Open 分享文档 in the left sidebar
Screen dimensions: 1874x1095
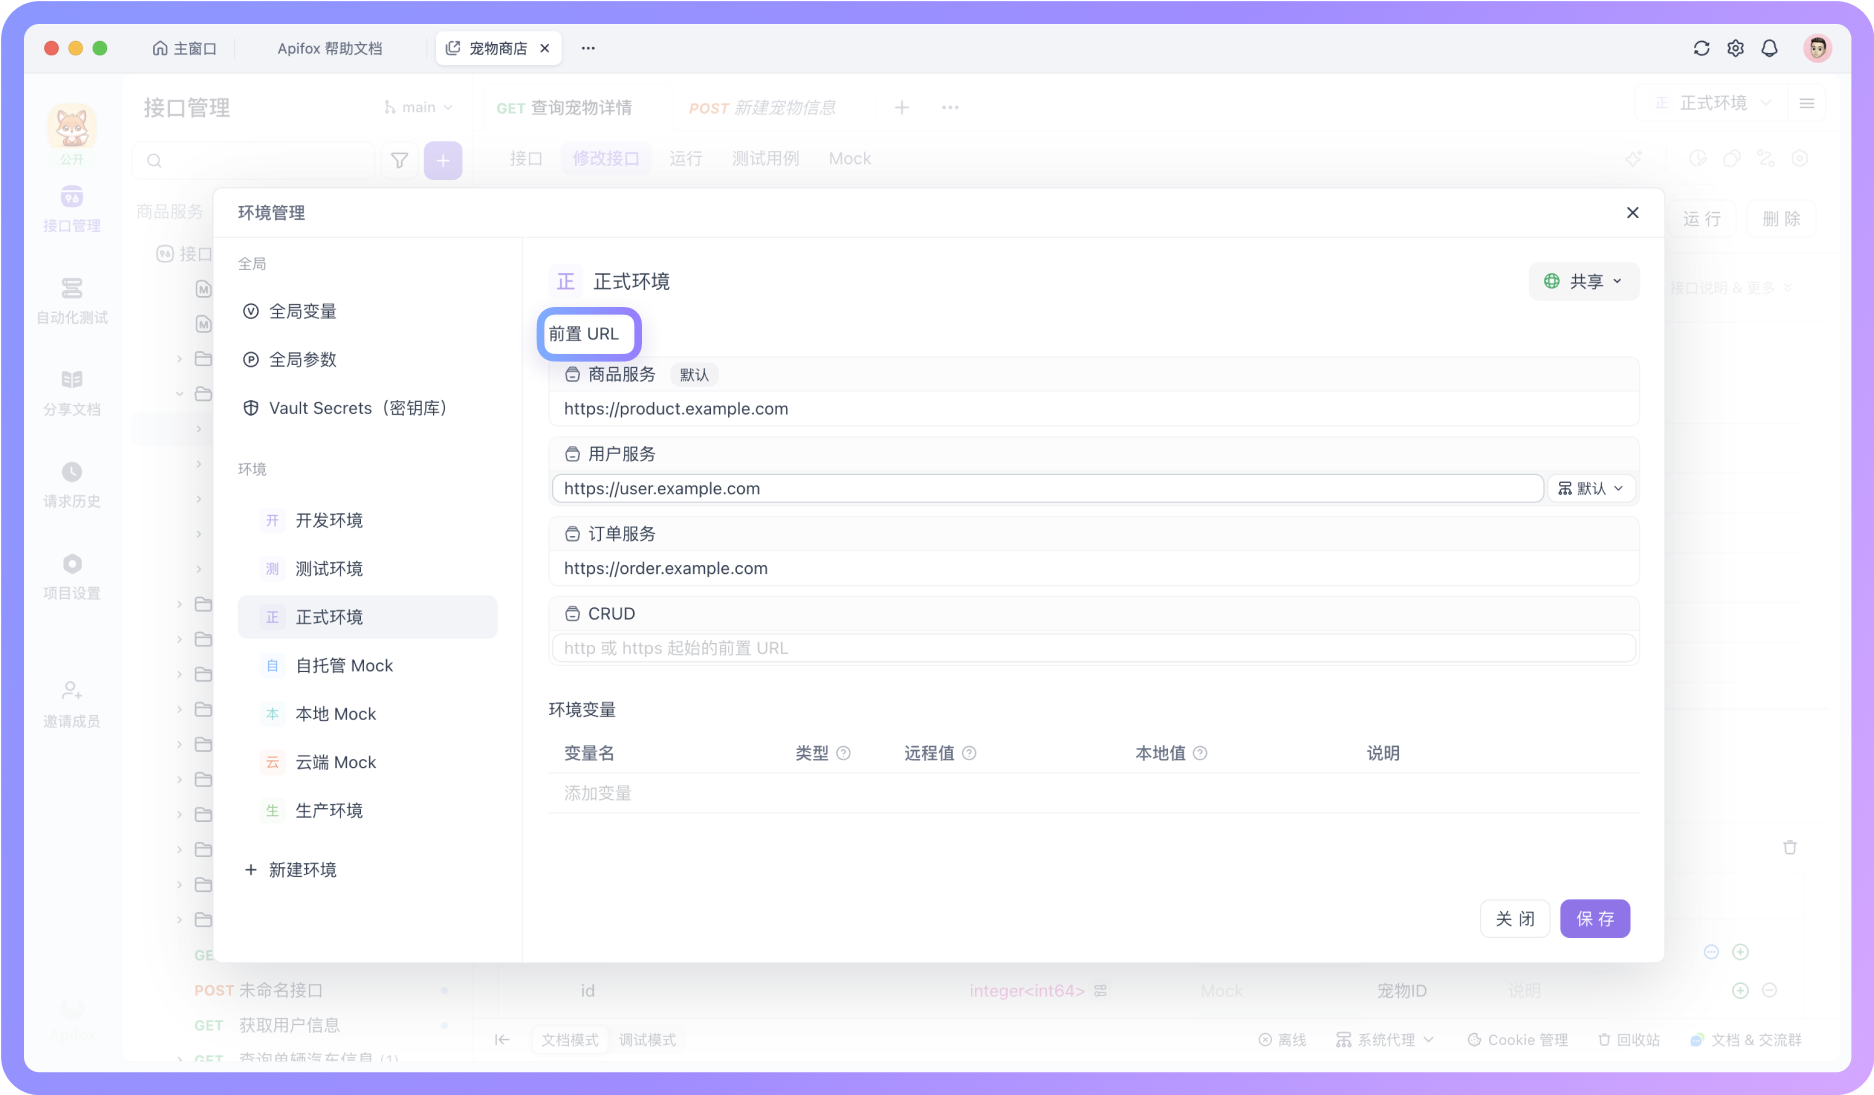[x=71, y=393]
